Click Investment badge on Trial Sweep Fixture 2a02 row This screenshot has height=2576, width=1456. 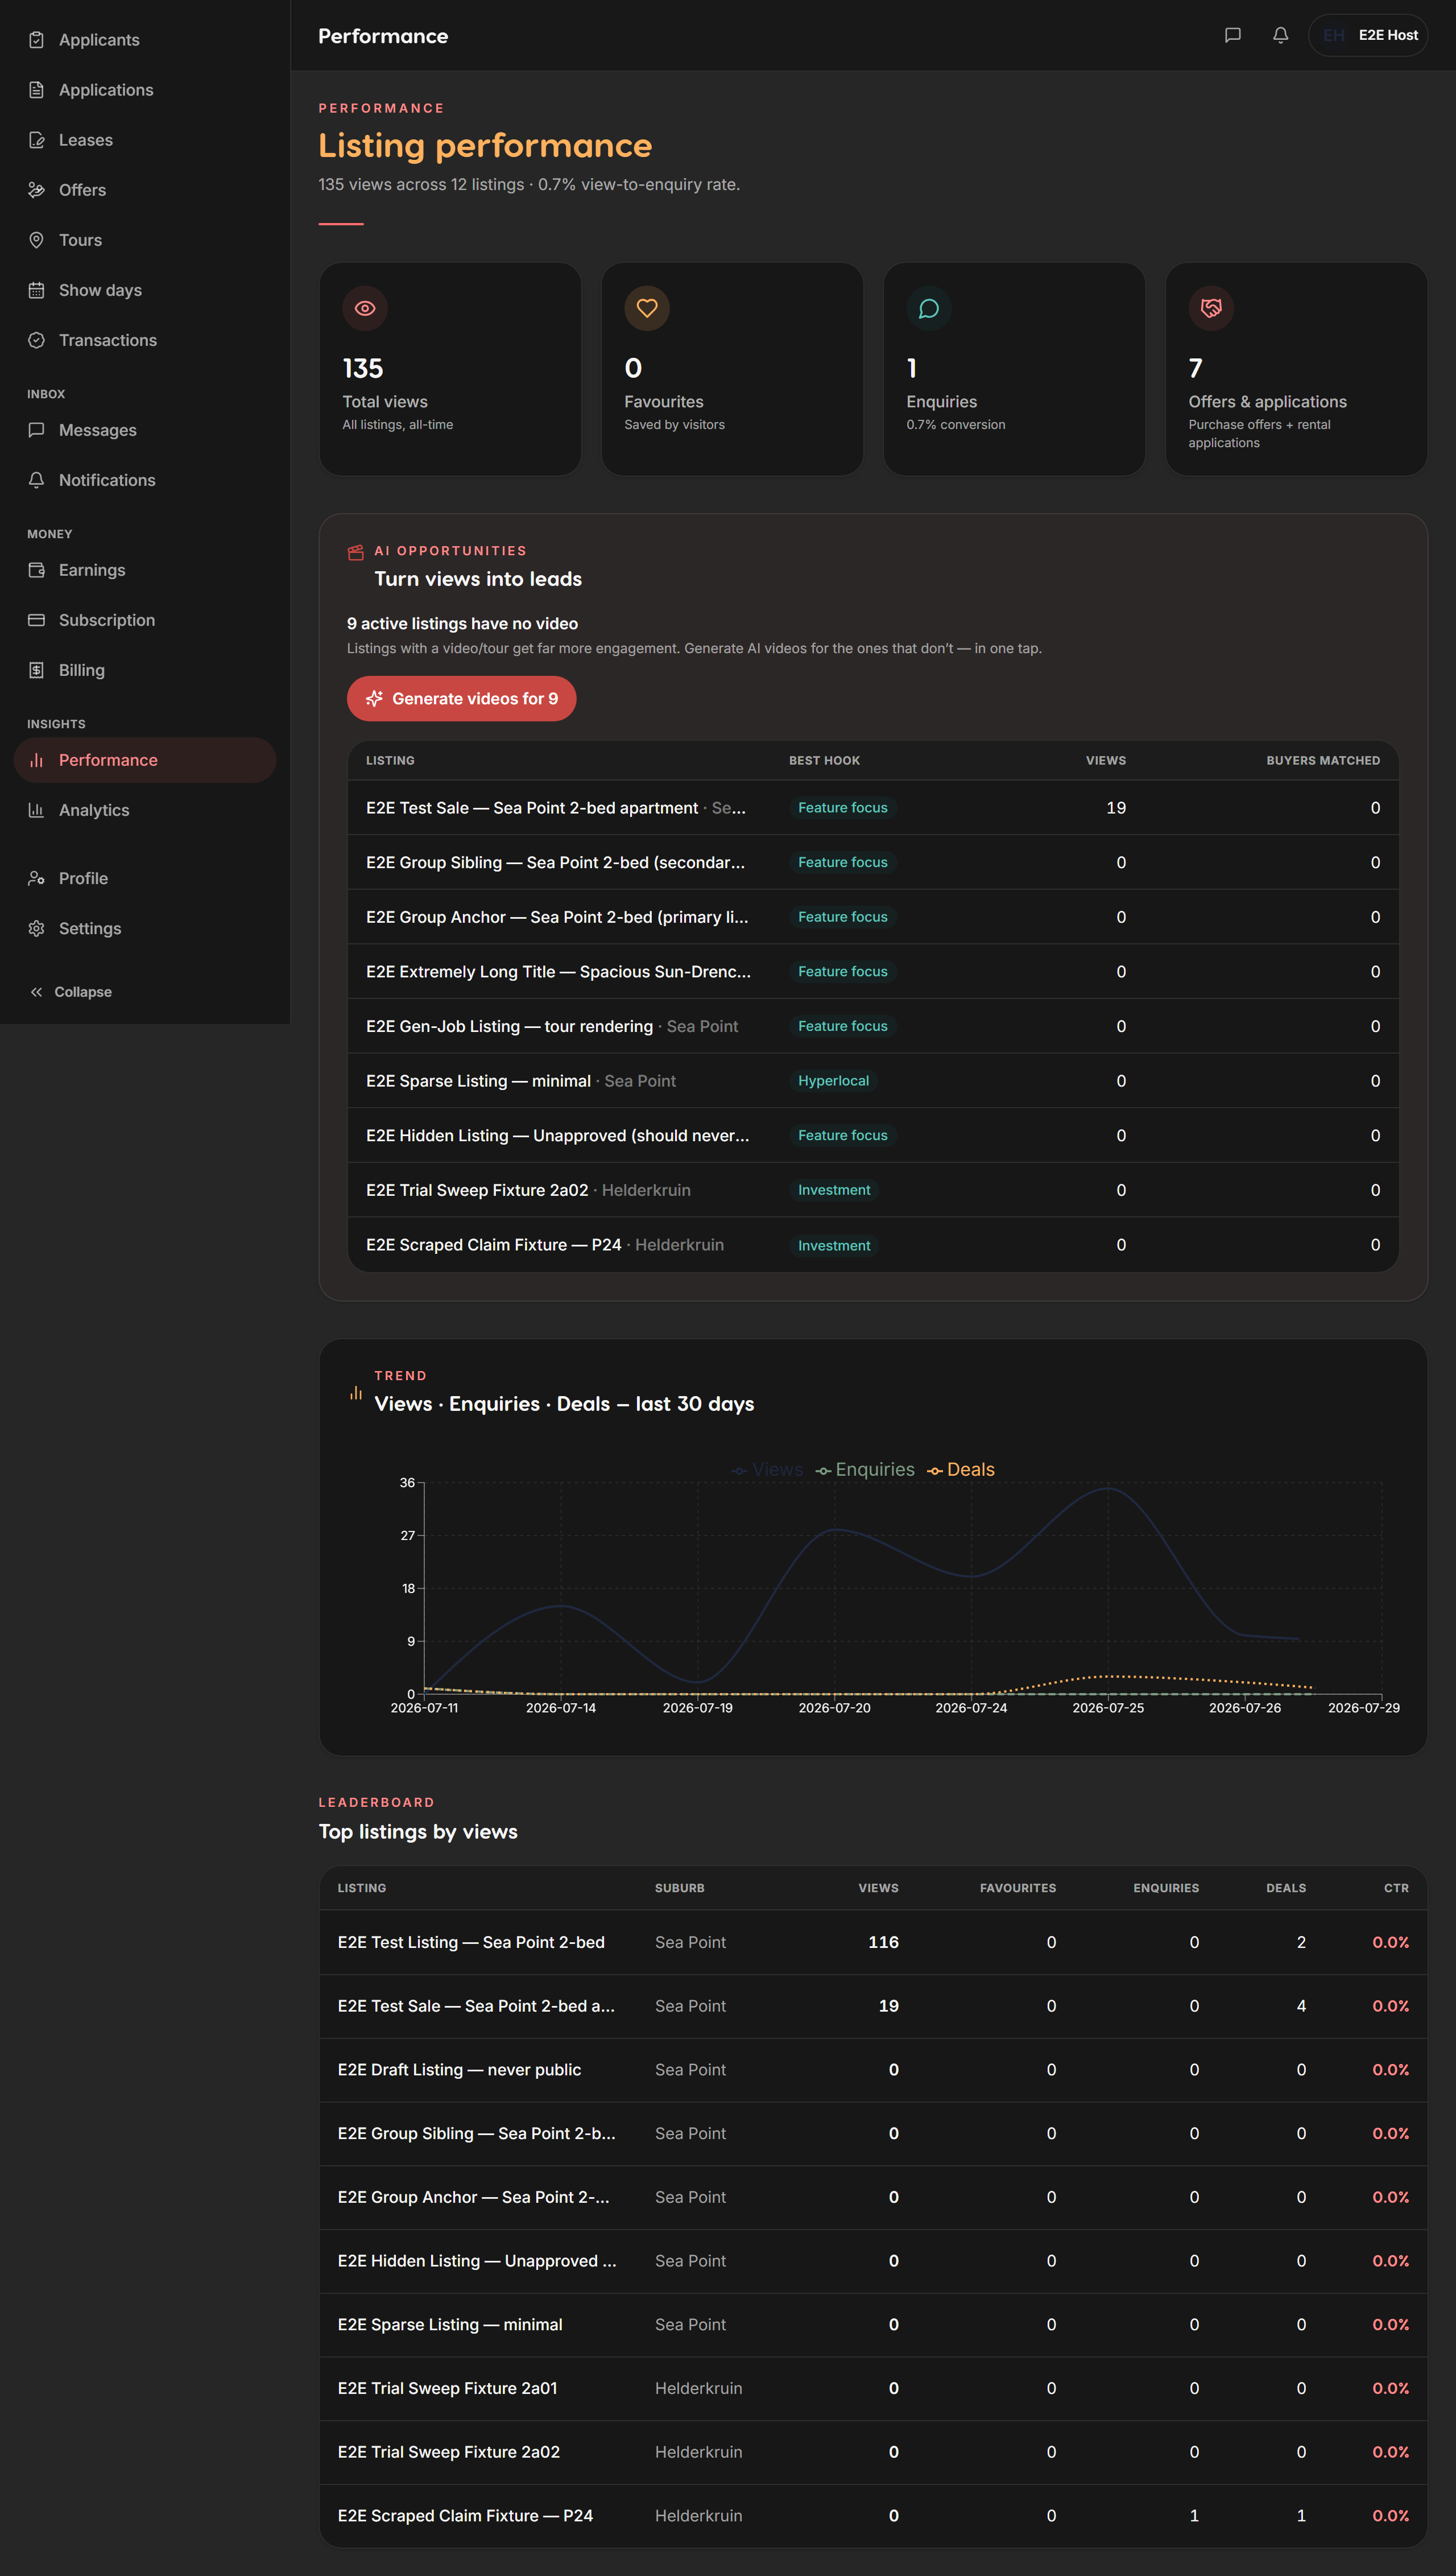click(x=834, y=1190)
